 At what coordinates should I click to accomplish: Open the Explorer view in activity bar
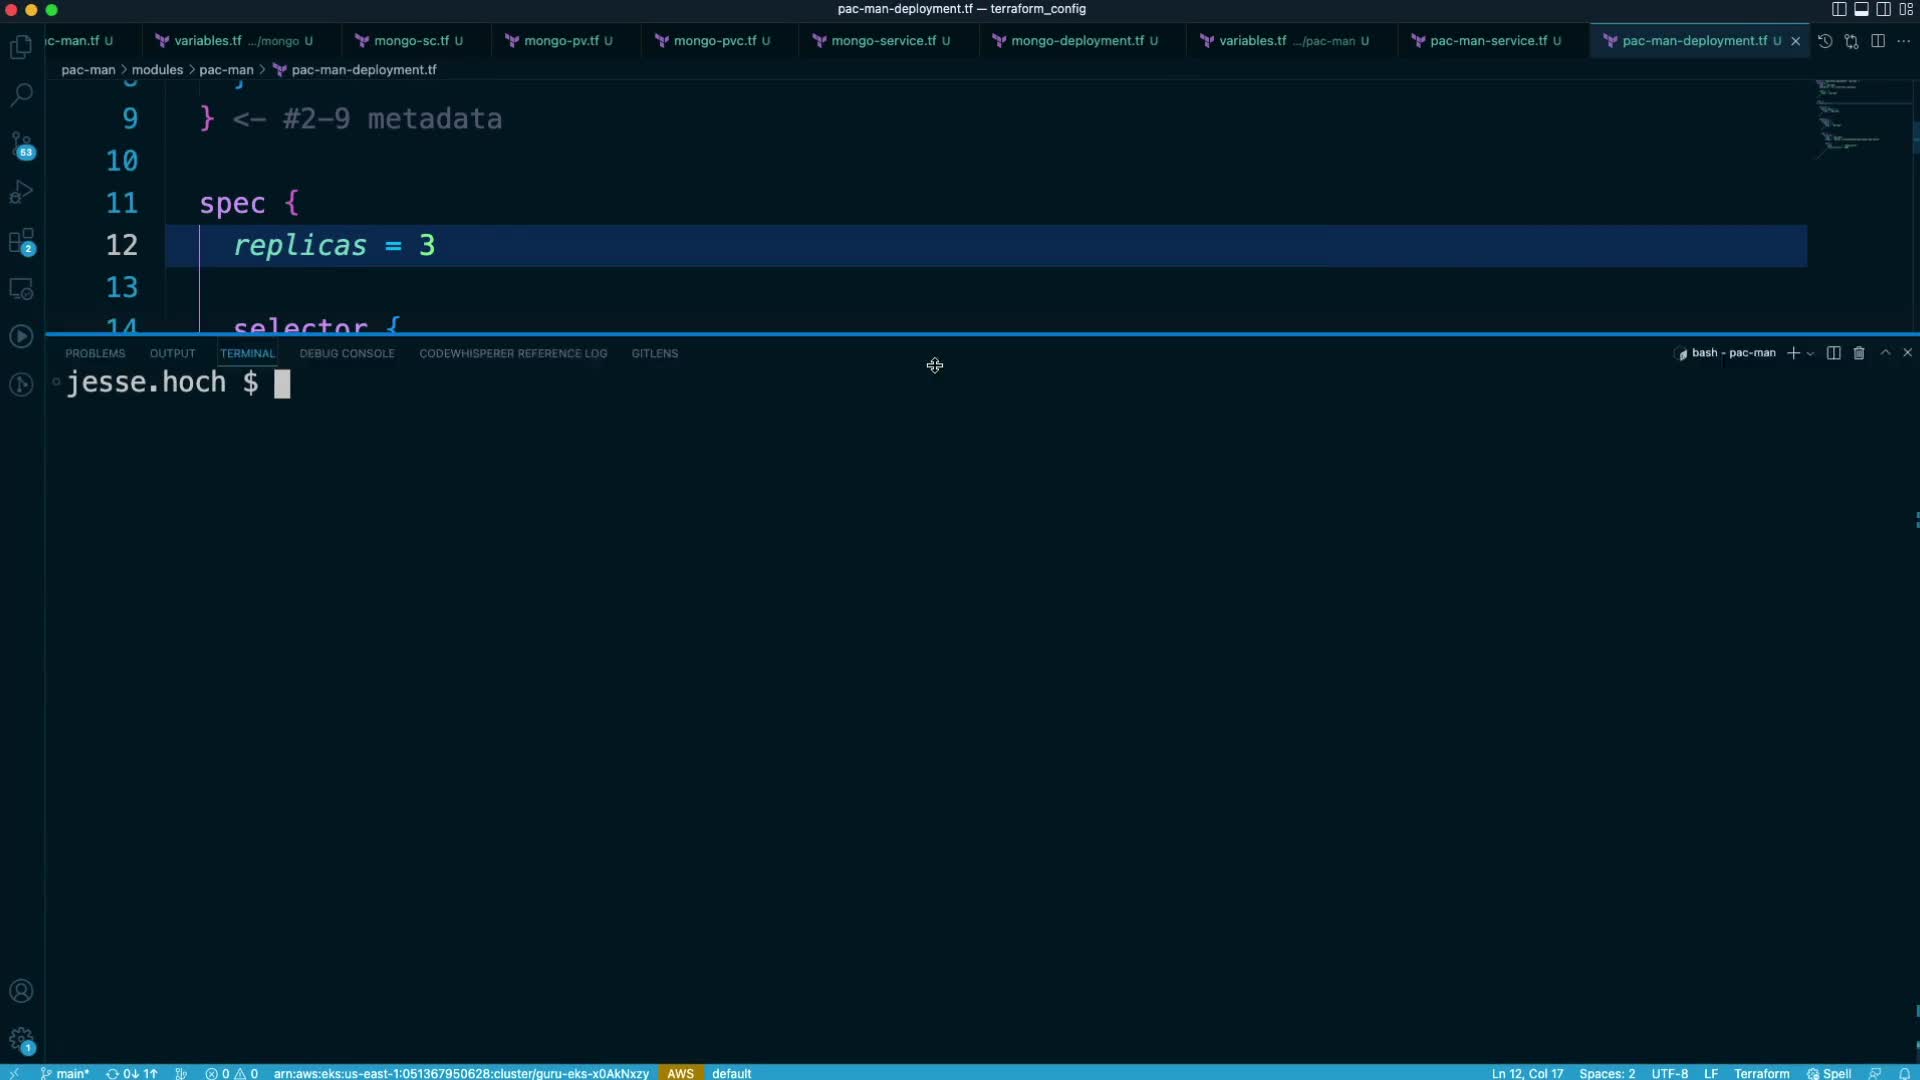(21, 47)
